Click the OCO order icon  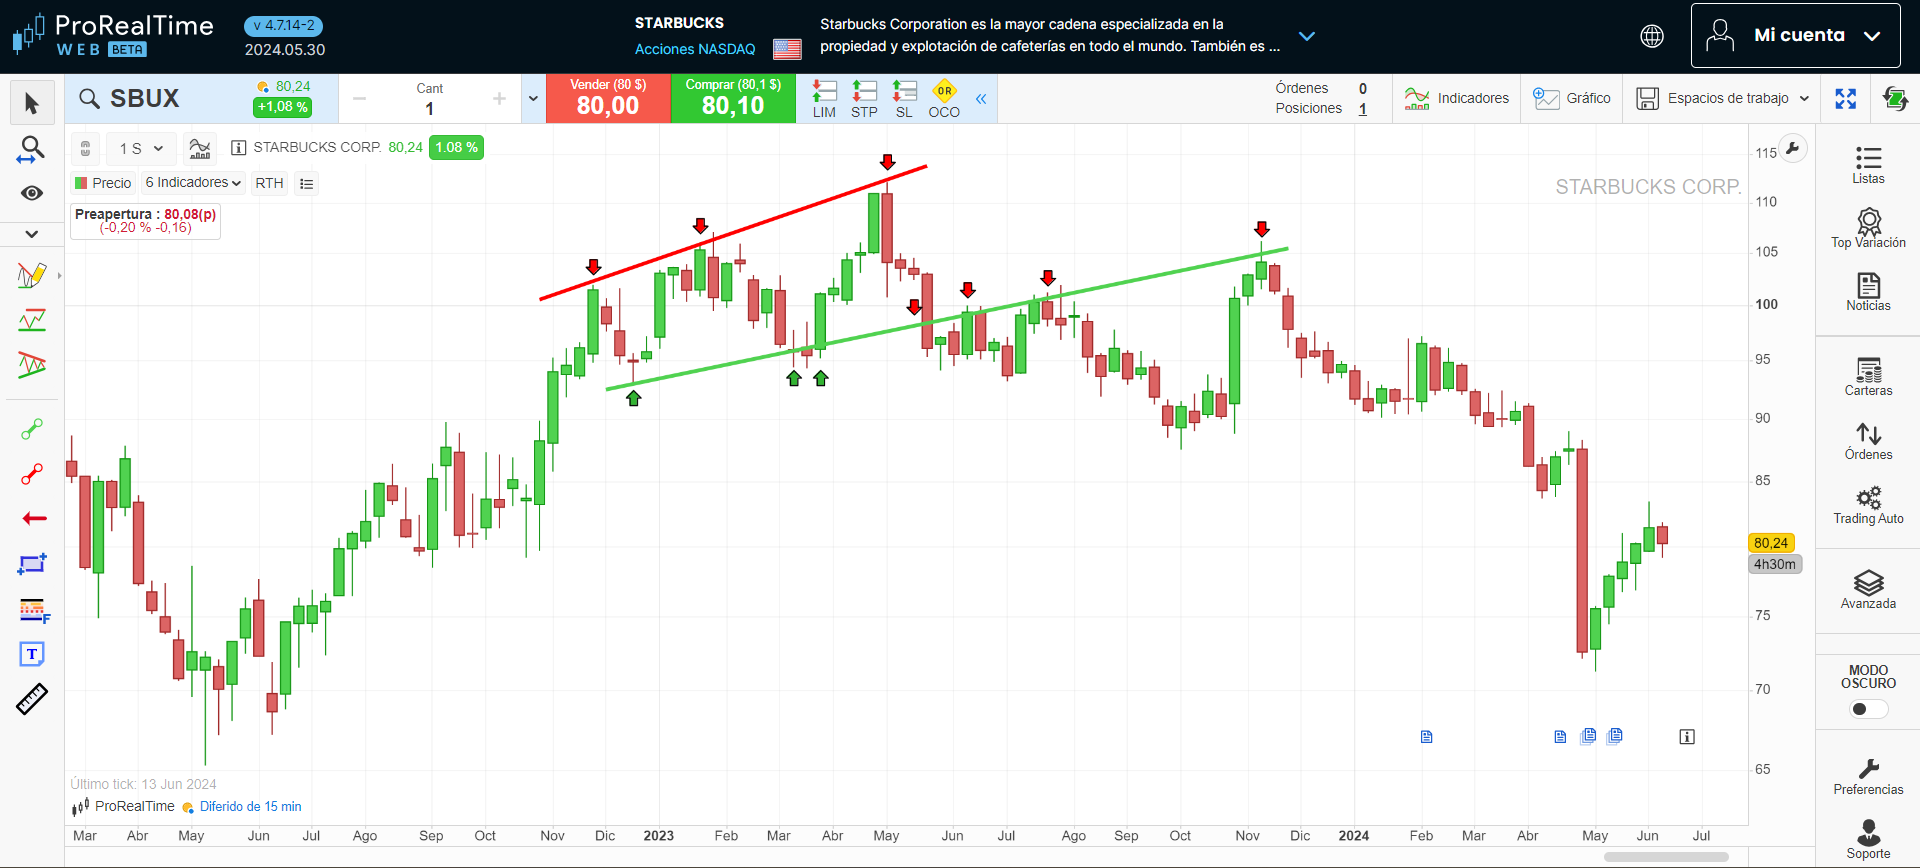click(x=944, y=99)
